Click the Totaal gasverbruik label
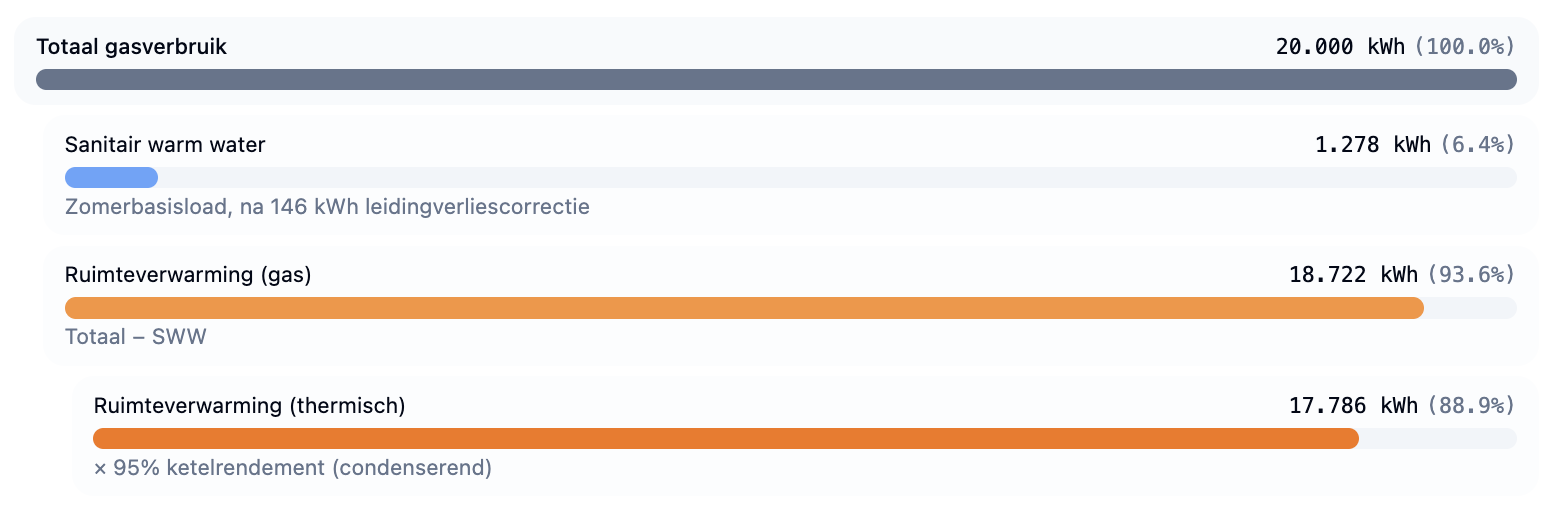The height and width of the screenshot is (518, 1558). click(x=131, y=47)
